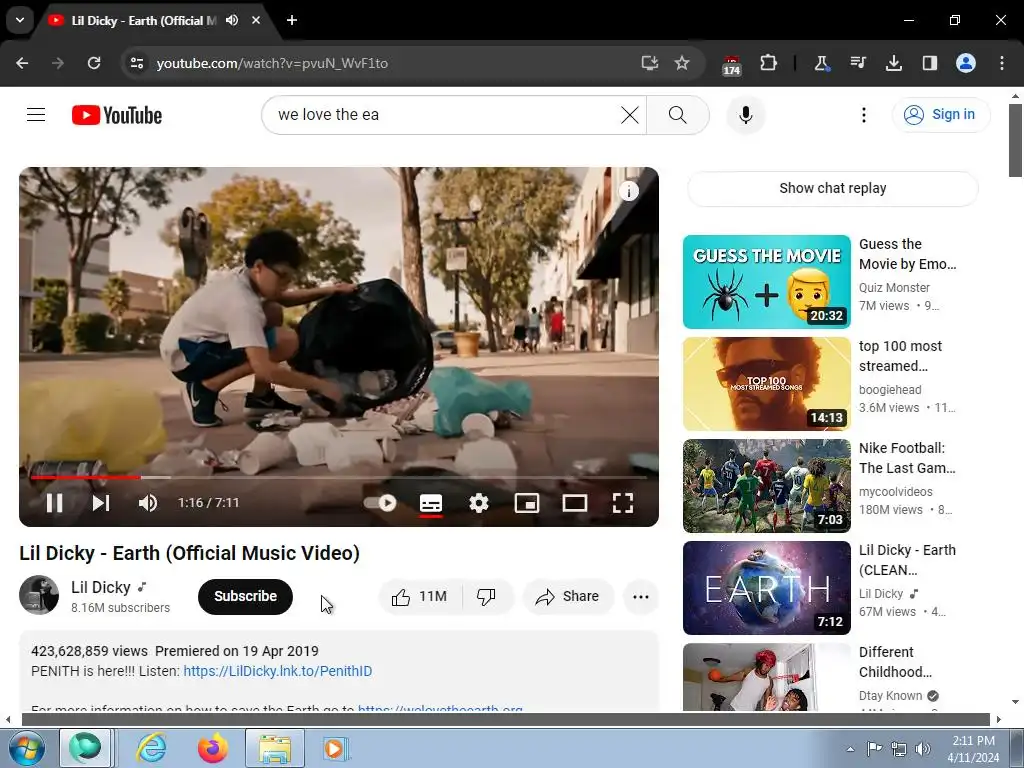
Task: Click '423,628,859 views' text
Action: [x=89, y=651]
